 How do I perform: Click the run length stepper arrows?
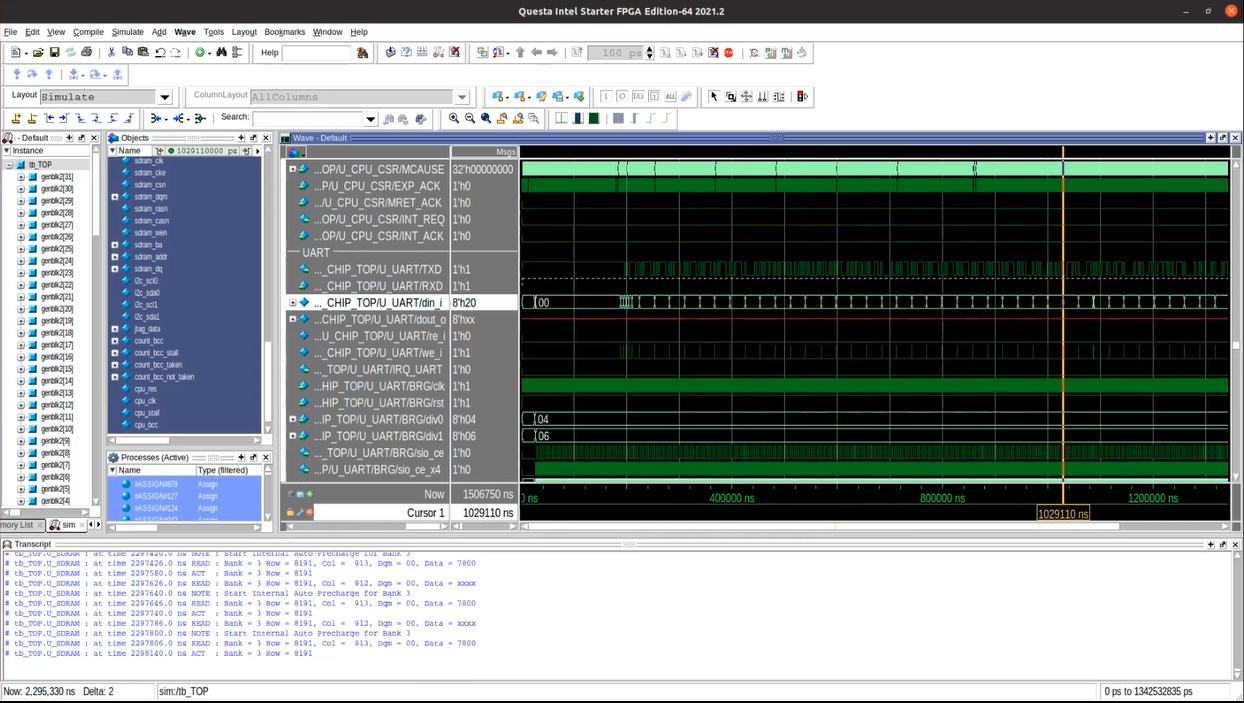pos(650,53)
